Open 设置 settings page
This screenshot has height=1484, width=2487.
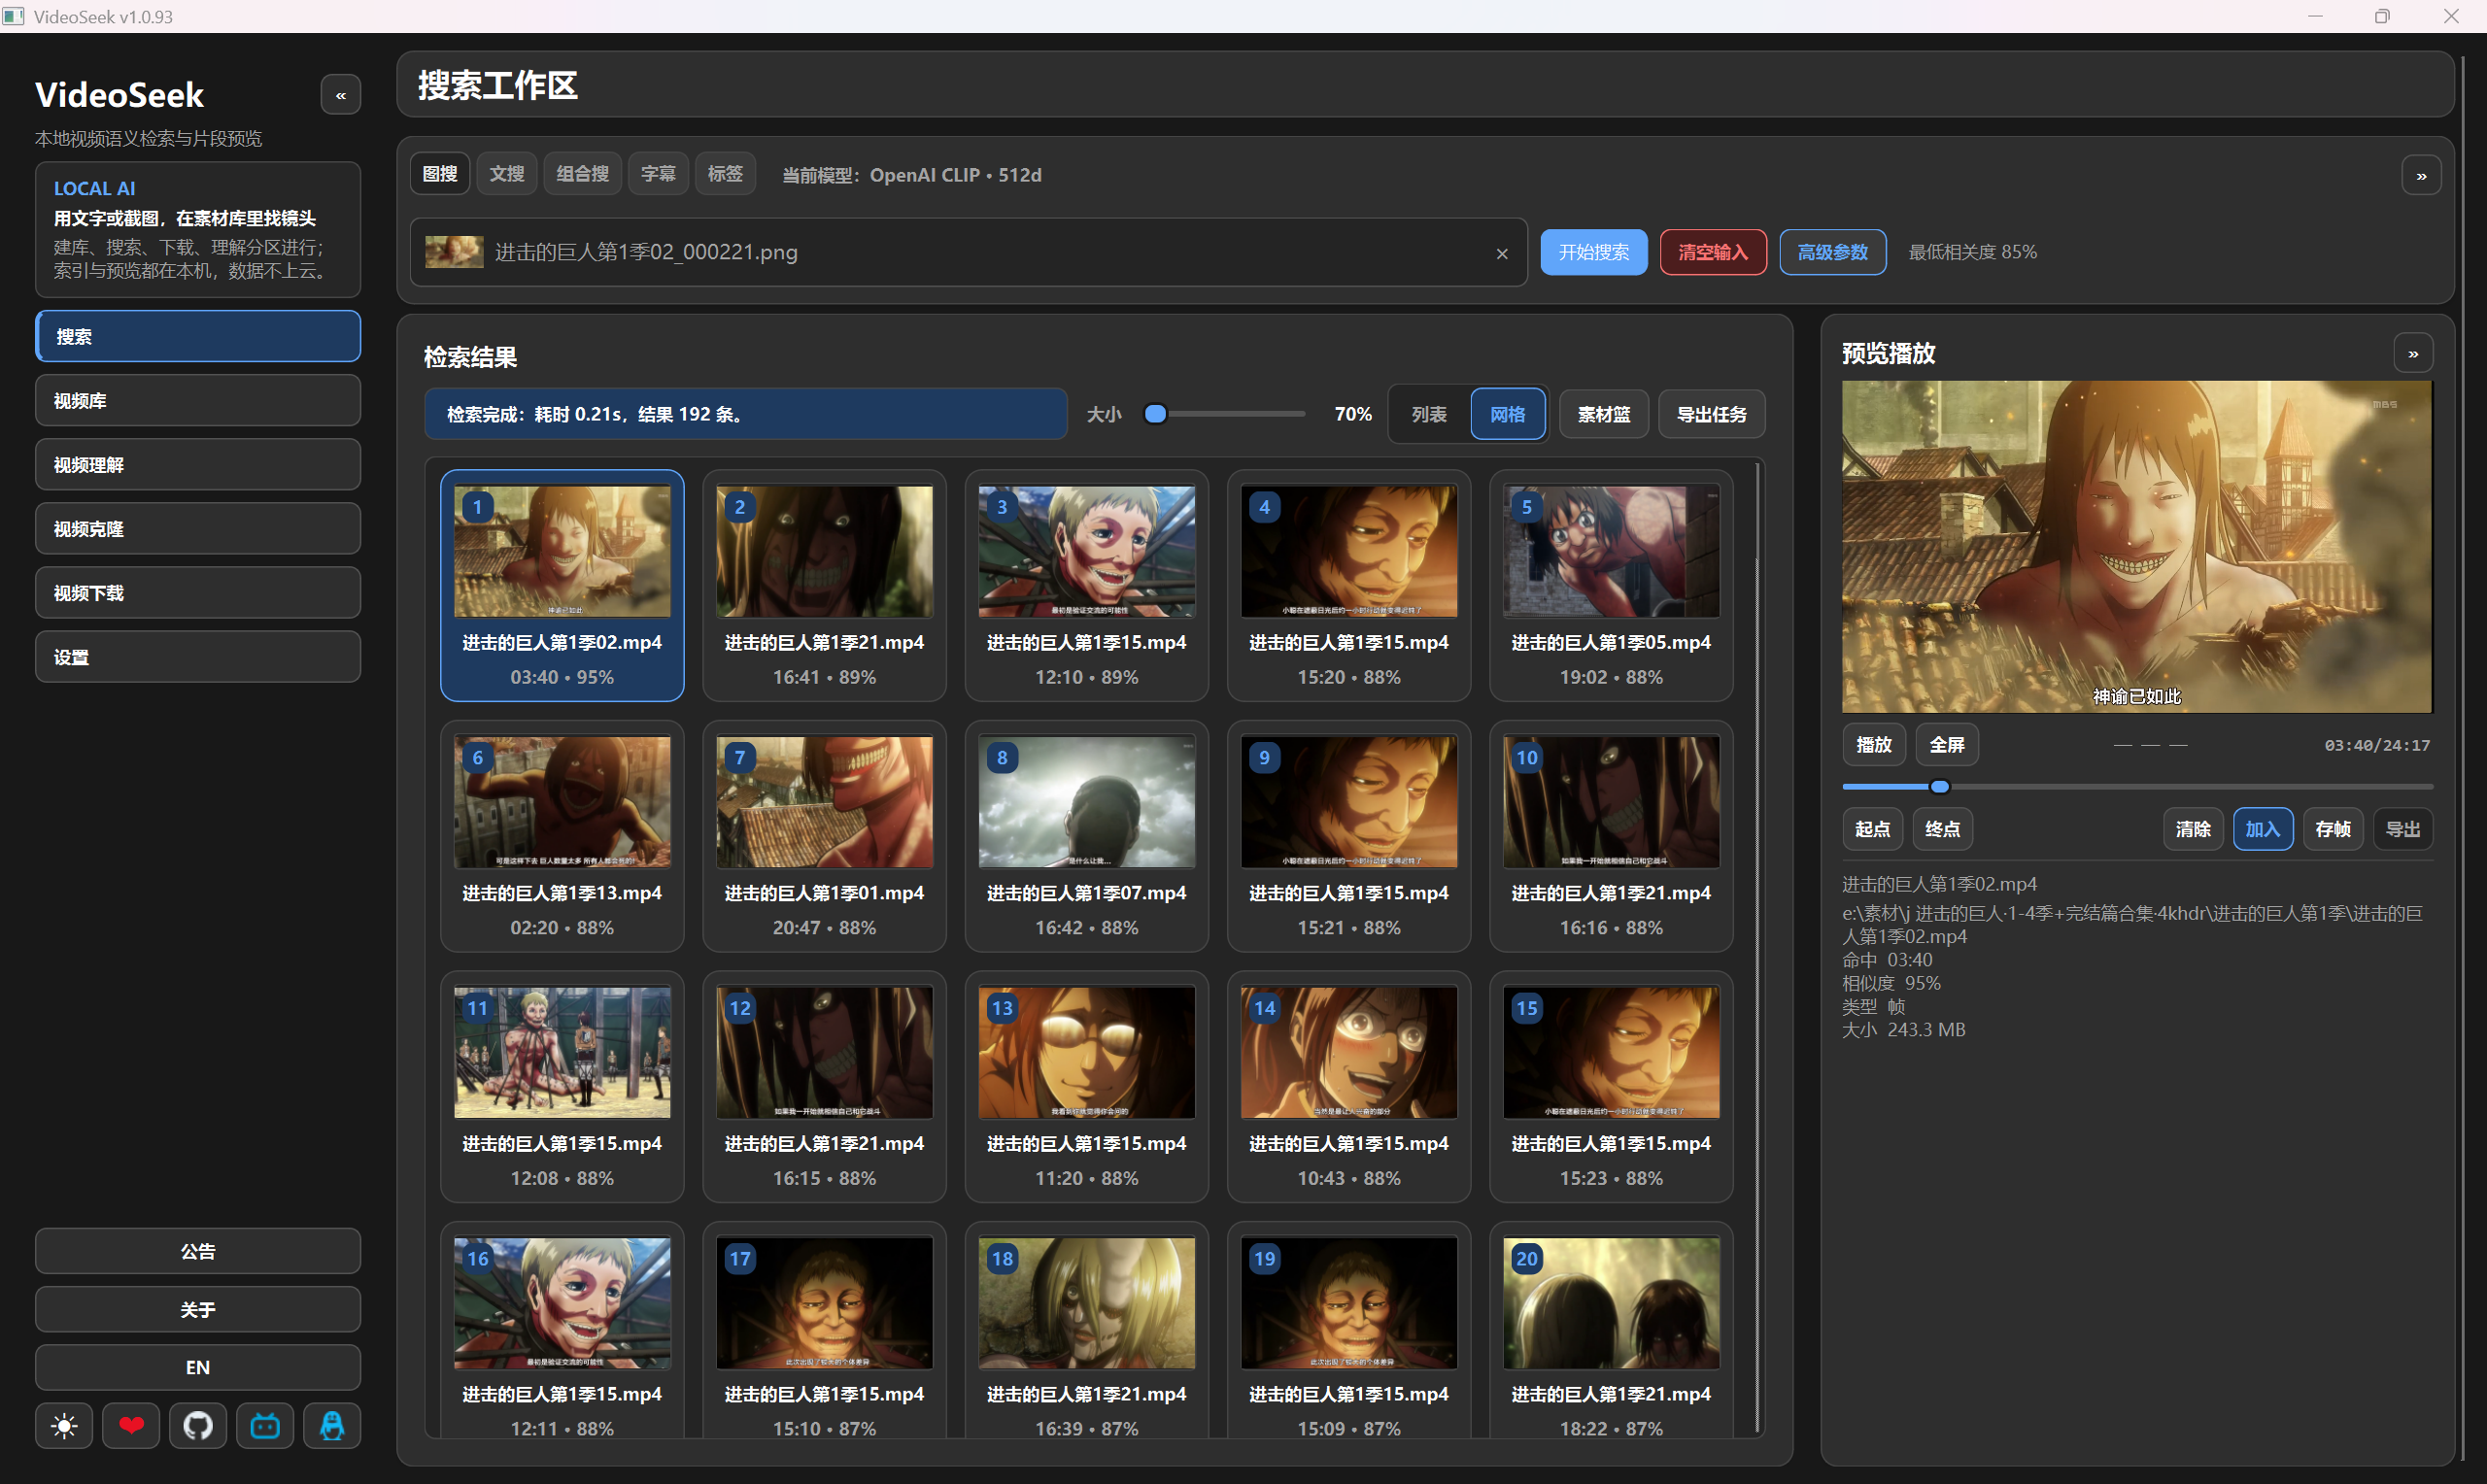tap(198, 657)
